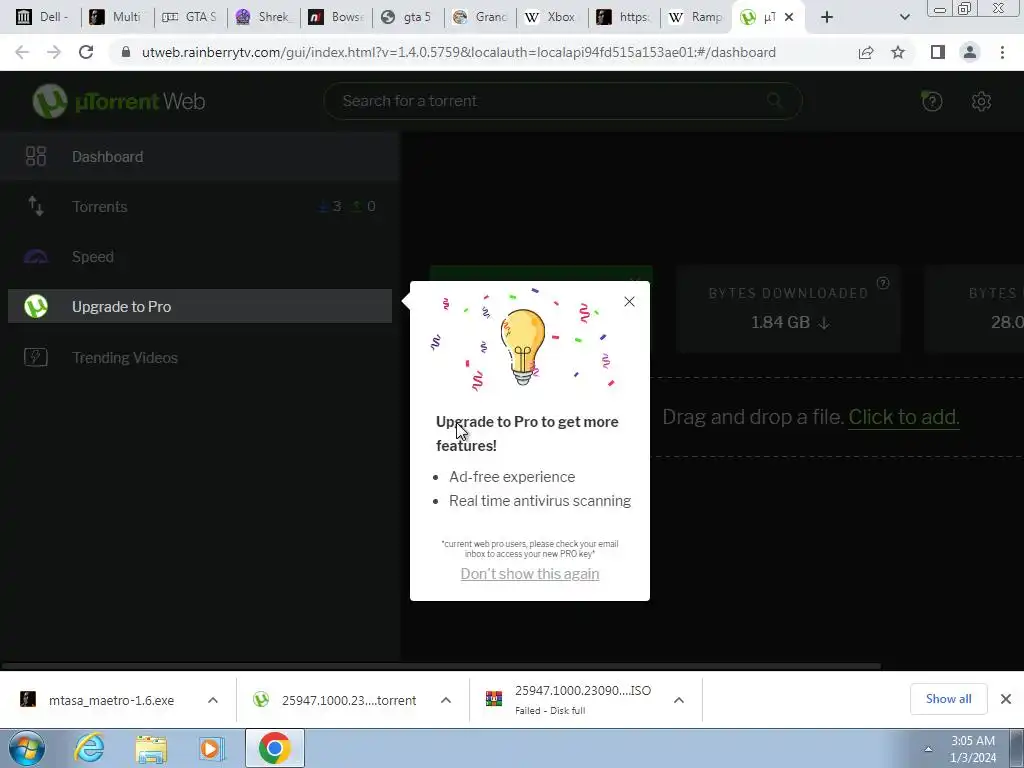Focus the Search for a torrent field
Image resolution: width=1024 pixels, height=768 pixels.
tap(563, 101)
